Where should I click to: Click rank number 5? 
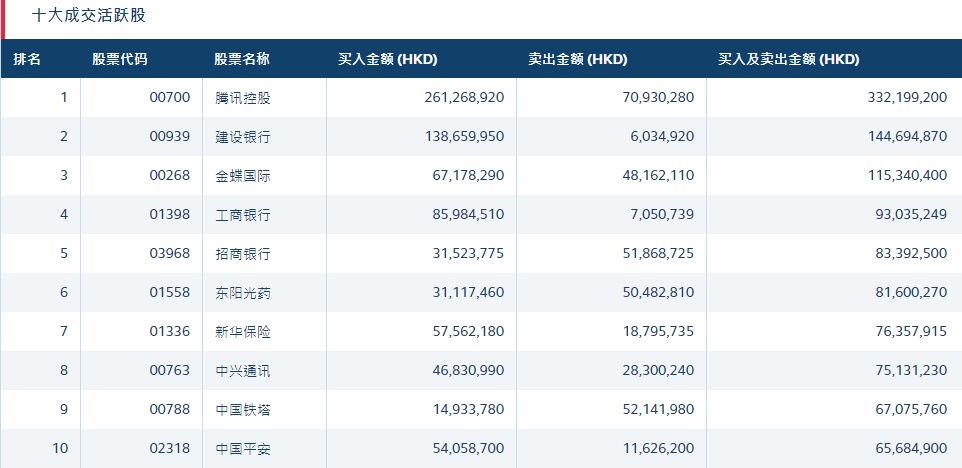point(64,253)
